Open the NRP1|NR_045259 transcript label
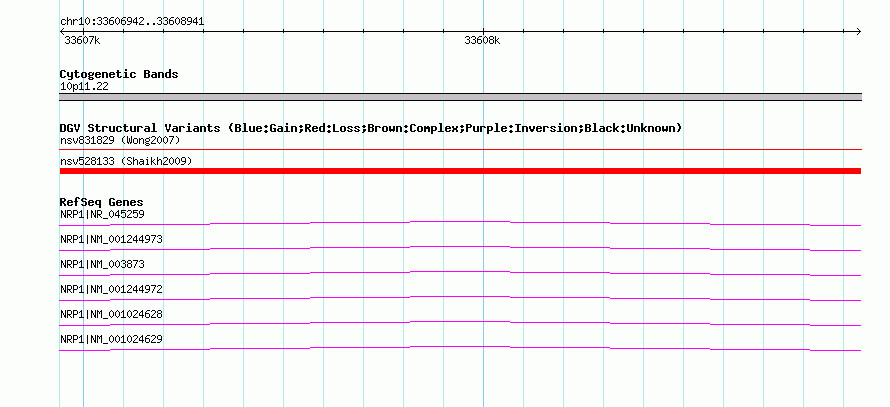890x407 pixels. point(102,215)
